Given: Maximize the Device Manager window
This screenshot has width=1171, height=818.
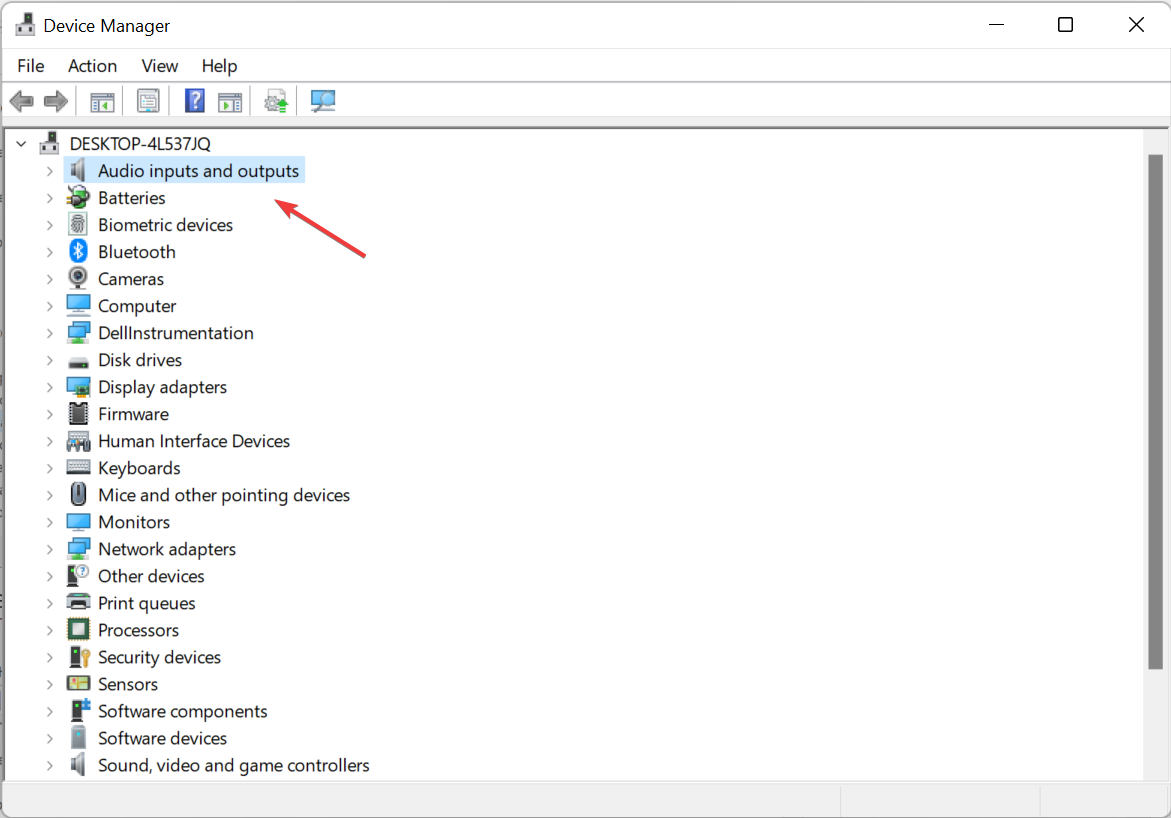Looking at the screenshot, I should coord(1066,25).
